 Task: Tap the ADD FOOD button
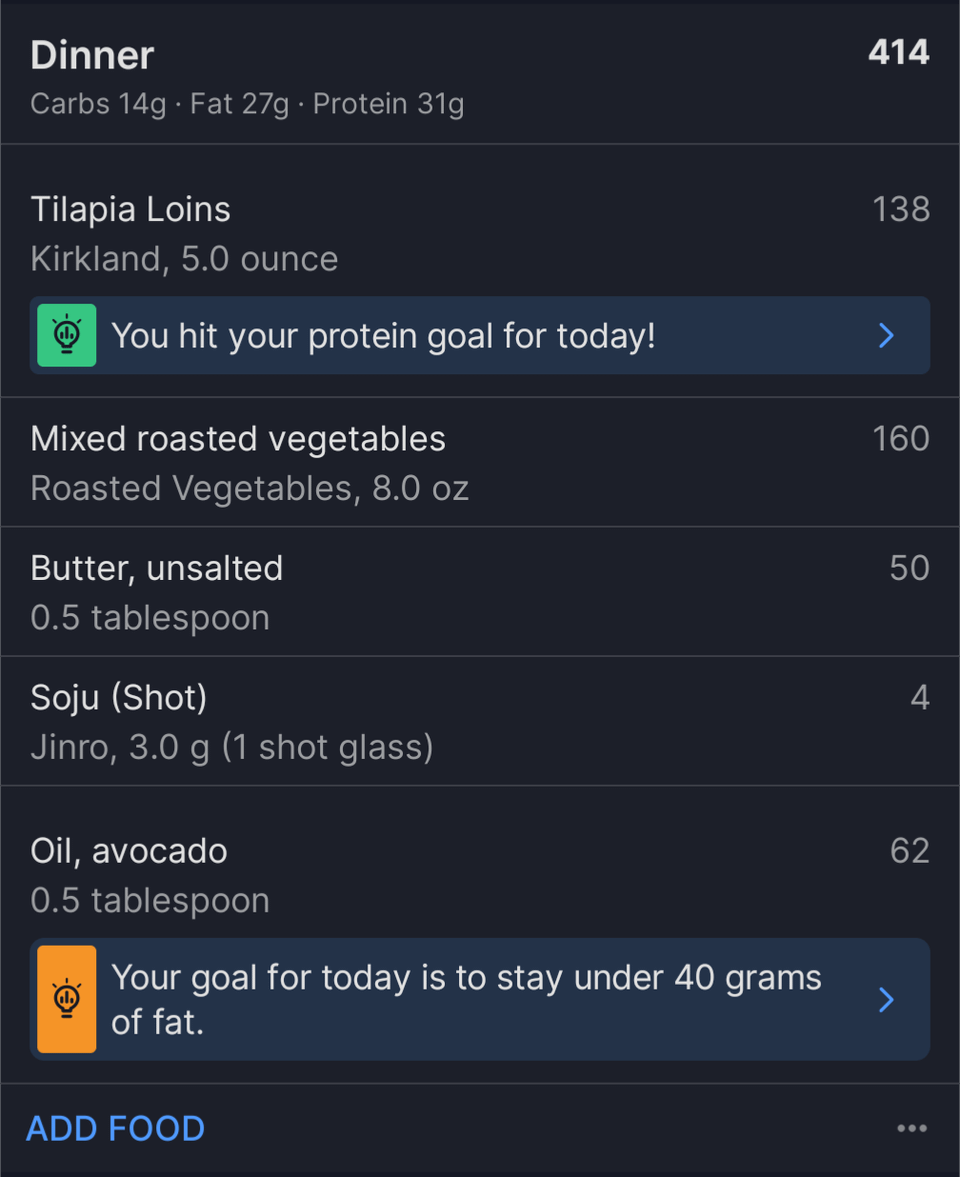[116, 1128]
